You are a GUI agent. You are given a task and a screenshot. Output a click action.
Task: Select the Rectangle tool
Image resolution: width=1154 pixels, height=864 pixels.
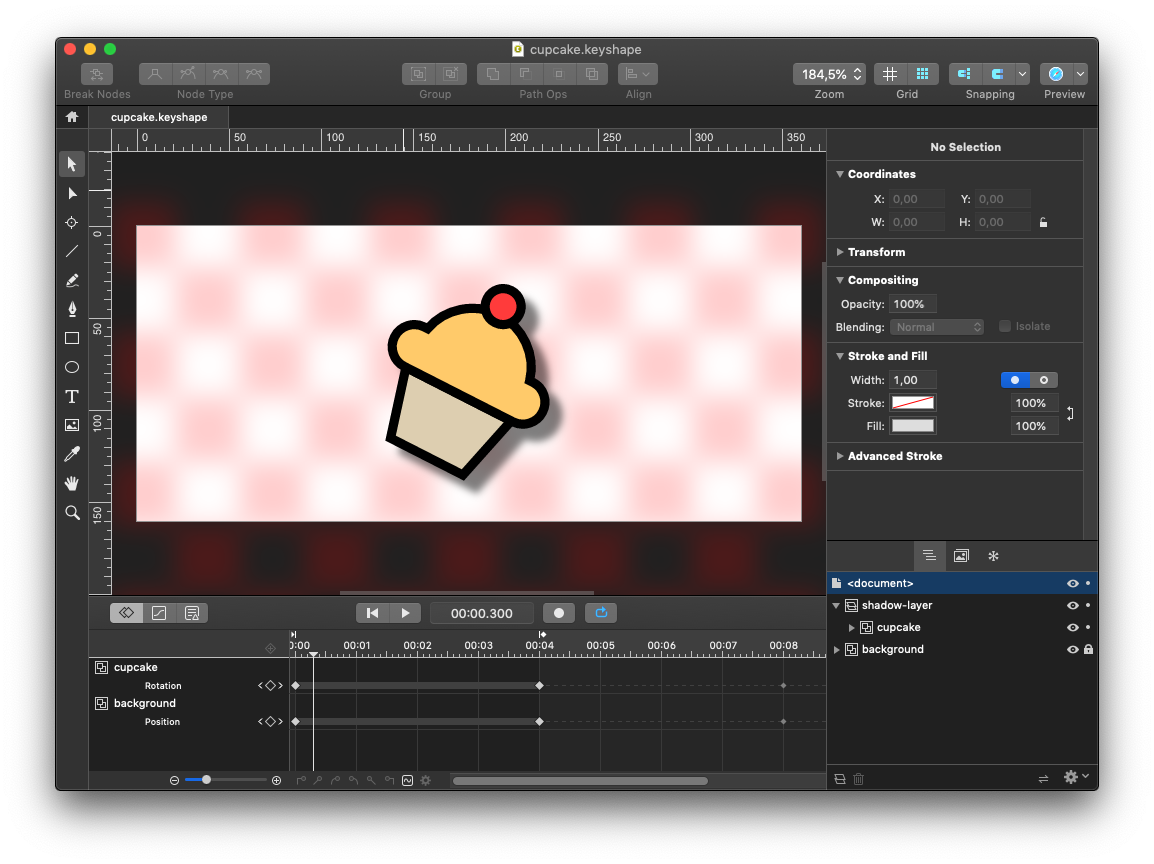click(72, 338)
